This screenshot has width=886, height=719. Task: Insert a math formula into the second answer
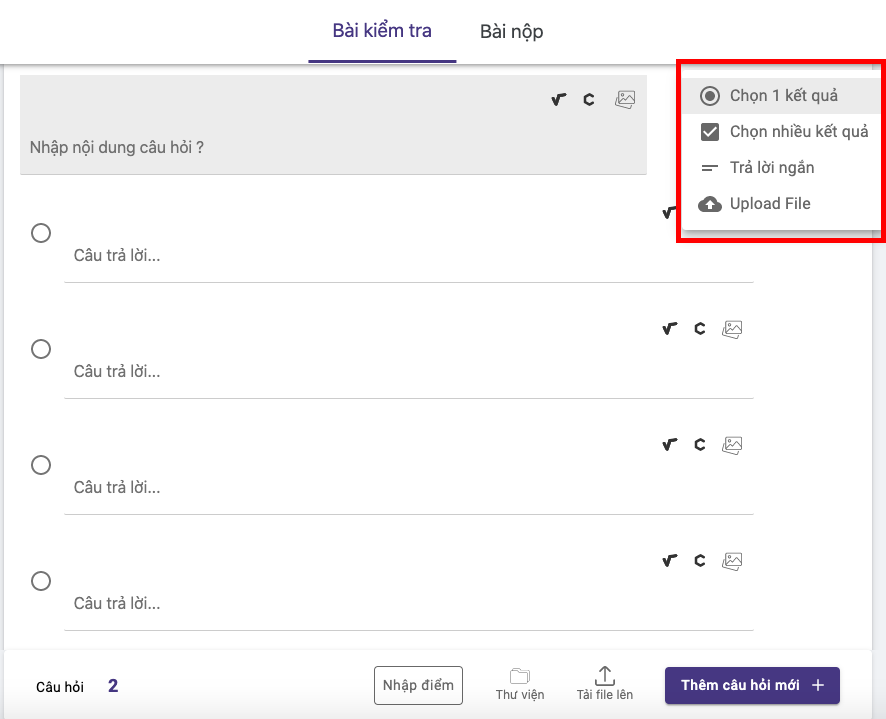click(x=669, y=328)
